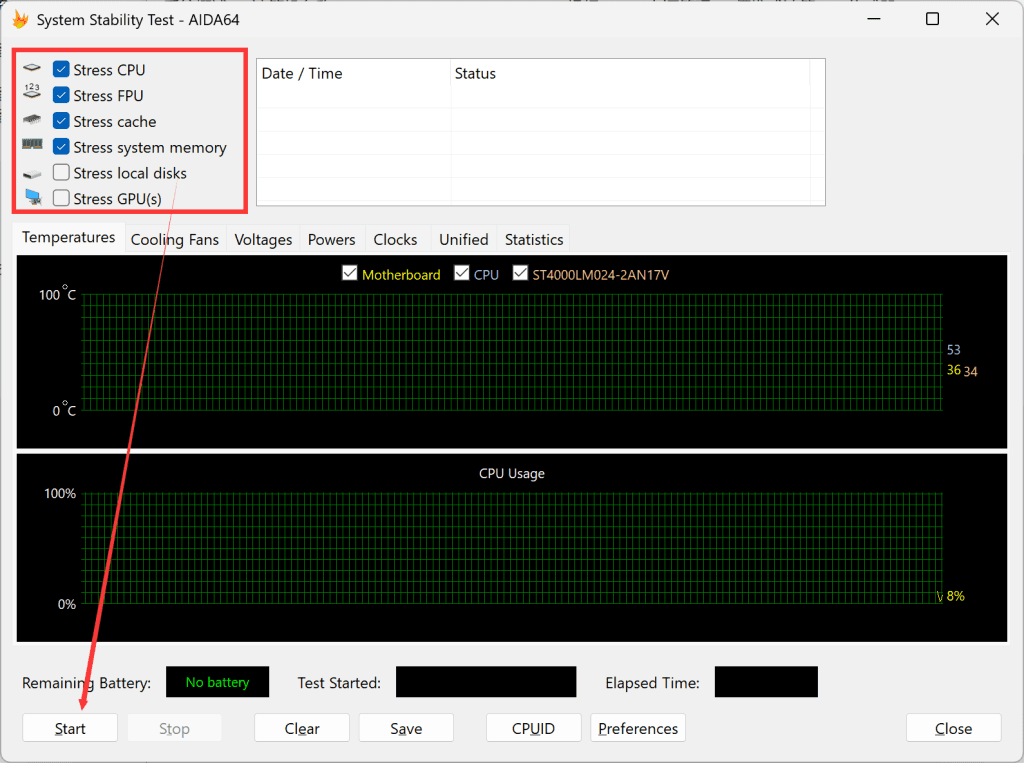The height and width of the screenshot is (763, 1024).
Task: Click the 0% CPU usage axis label
Action: point(67,604)
